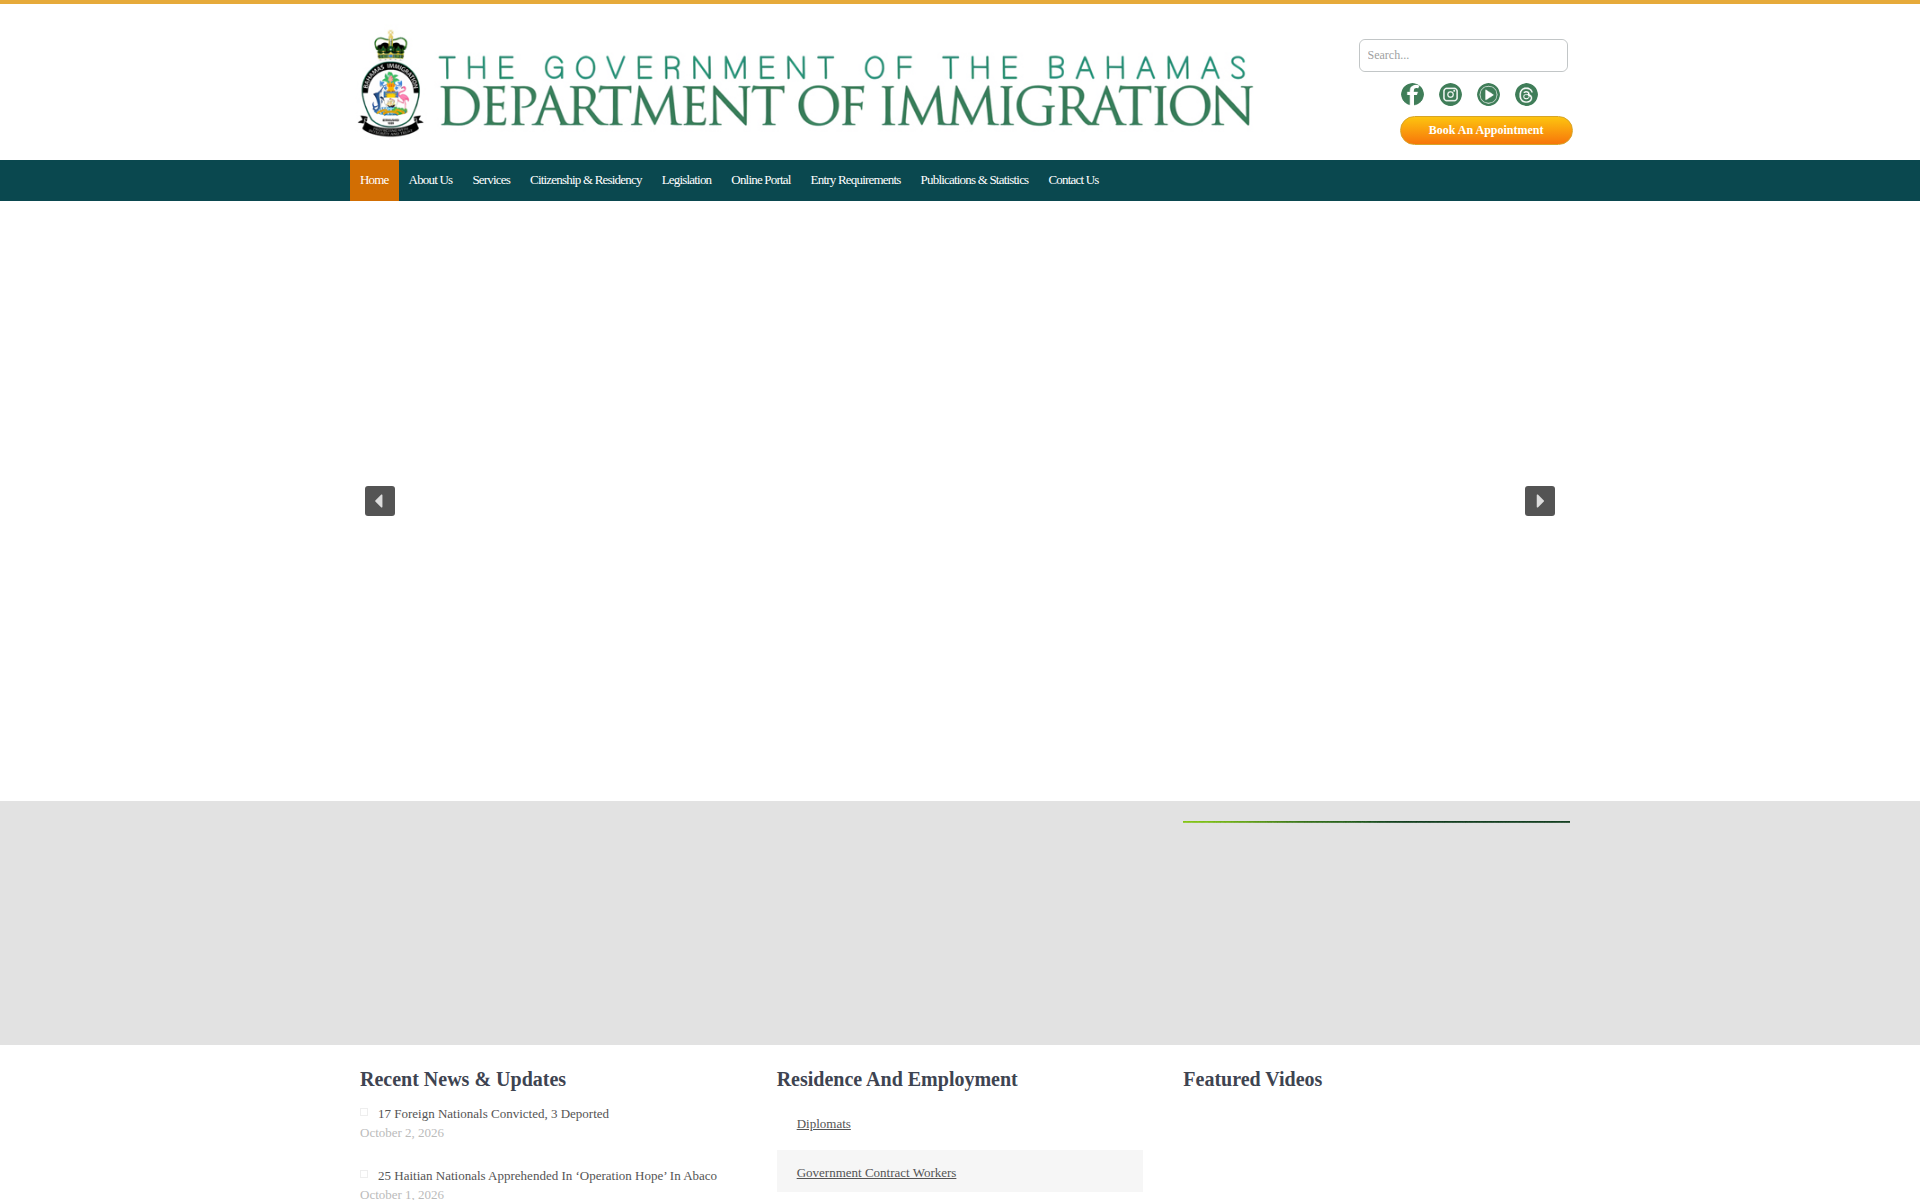
Task: Focus the Search input field
Action: (1463, 55)
